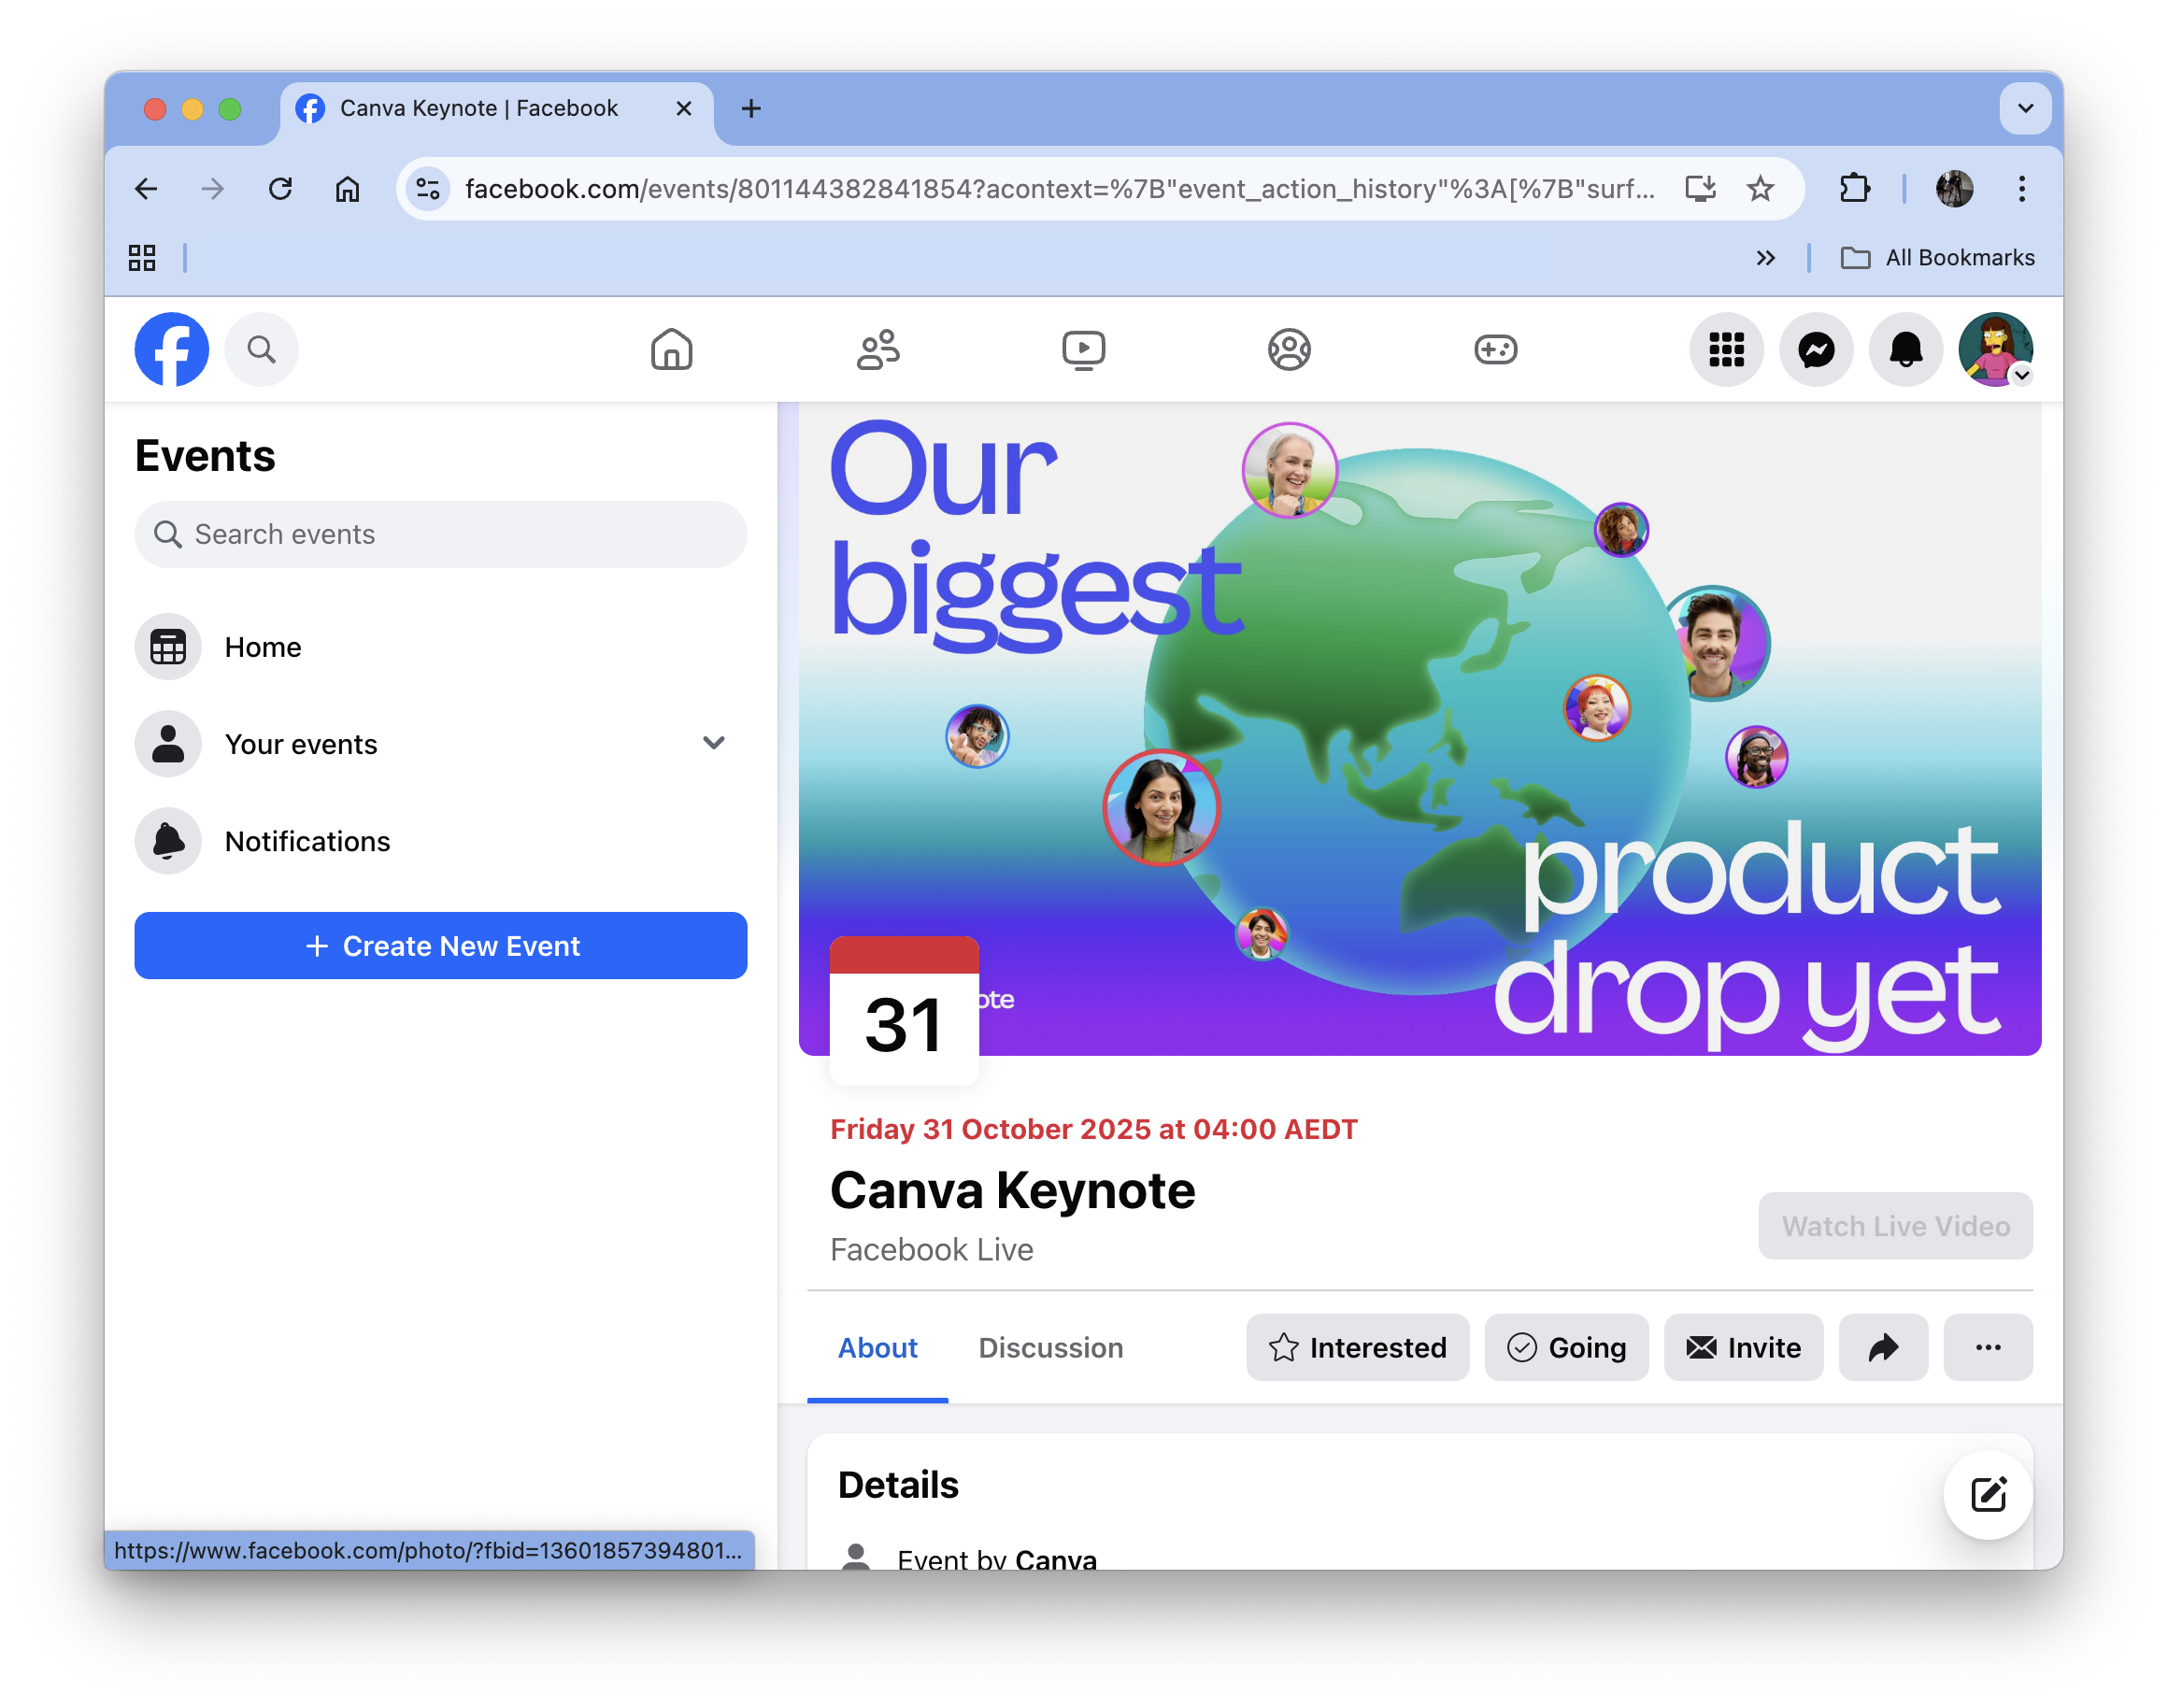Click the Facebook search magnifier icon
The height and width of the screenshot is (1708, 2168).
coord(261,349)
